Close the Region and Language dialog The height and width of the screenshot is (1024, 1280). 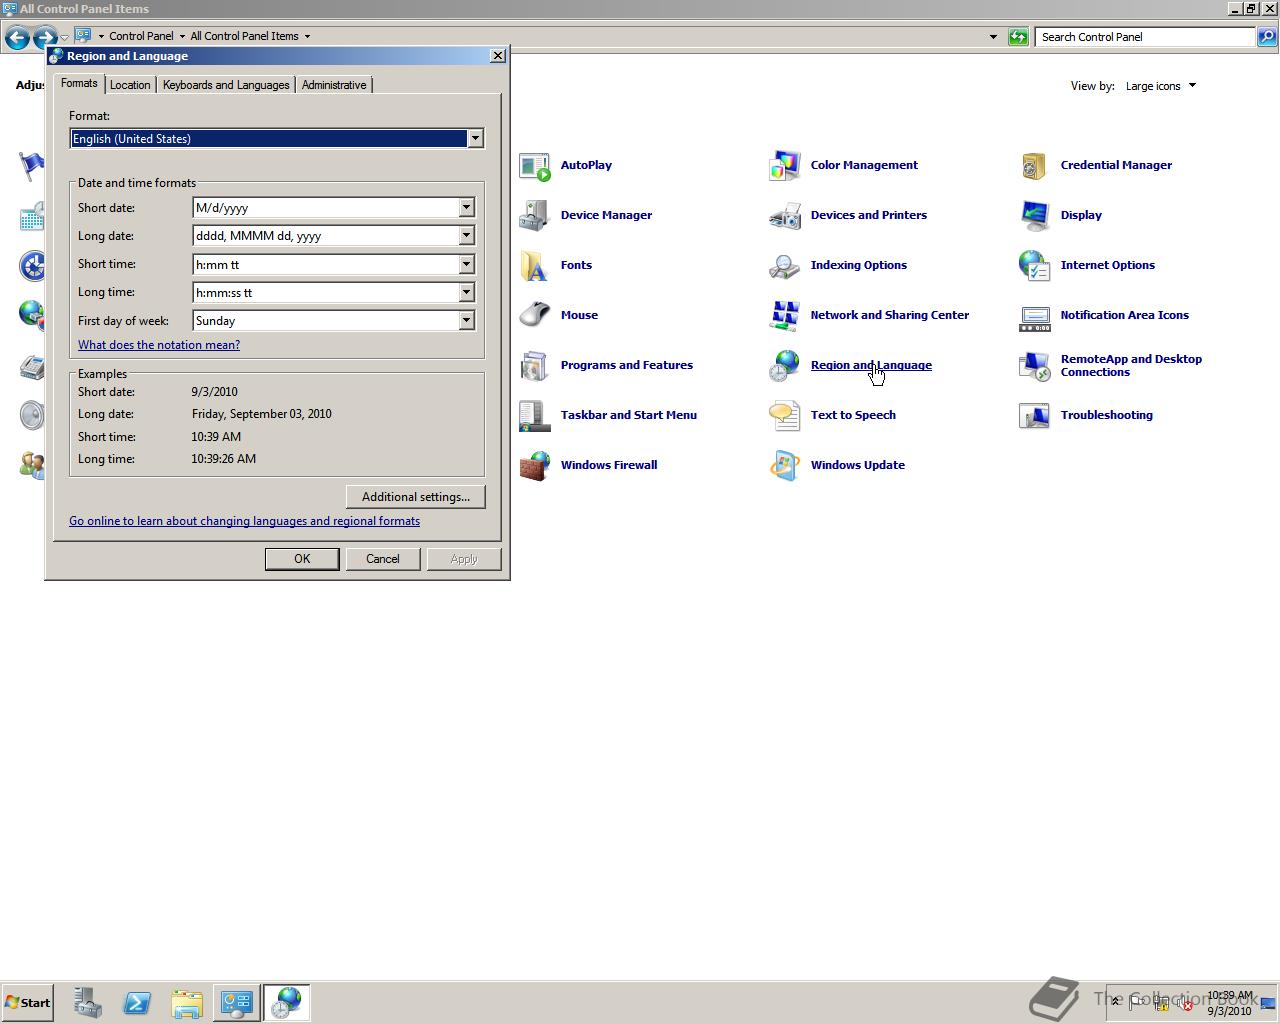[498, 56]
